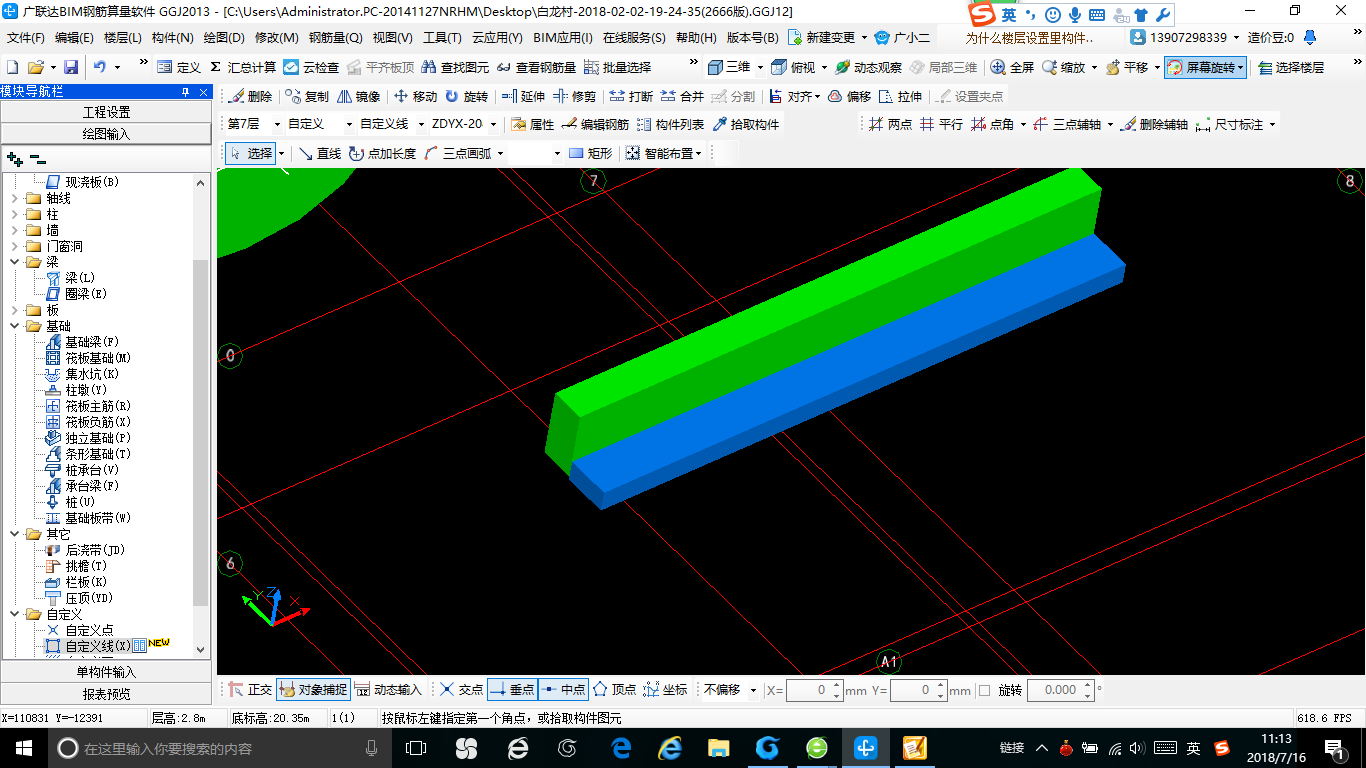Click 全屏 full screen view

(1012, 67)
